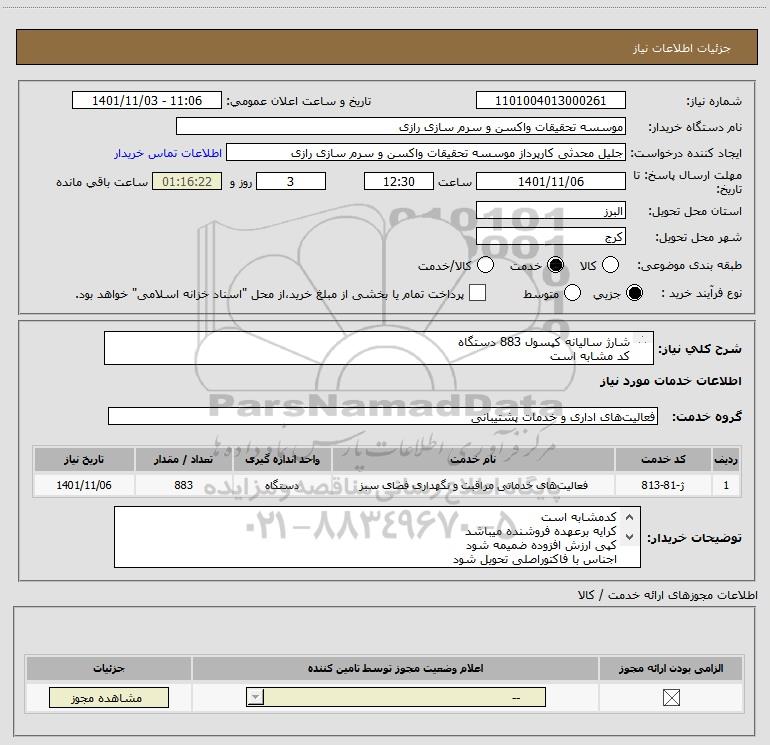Click the service code cell ژ-81-813
Screen dimensions: 770x745
tap(663, 485)
